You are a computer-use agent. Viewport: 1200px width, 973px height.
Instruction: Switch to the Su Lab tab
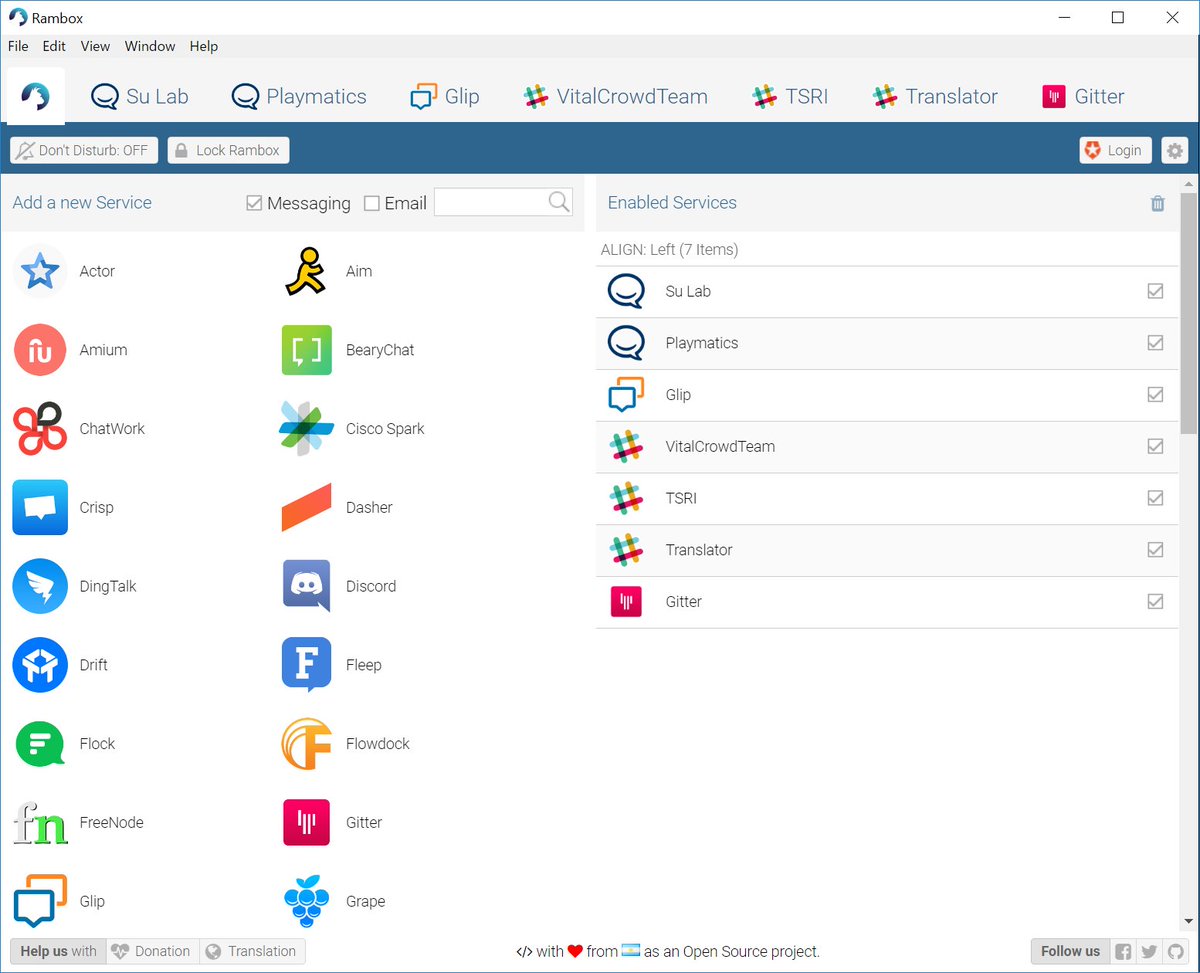tap(139, 96)
